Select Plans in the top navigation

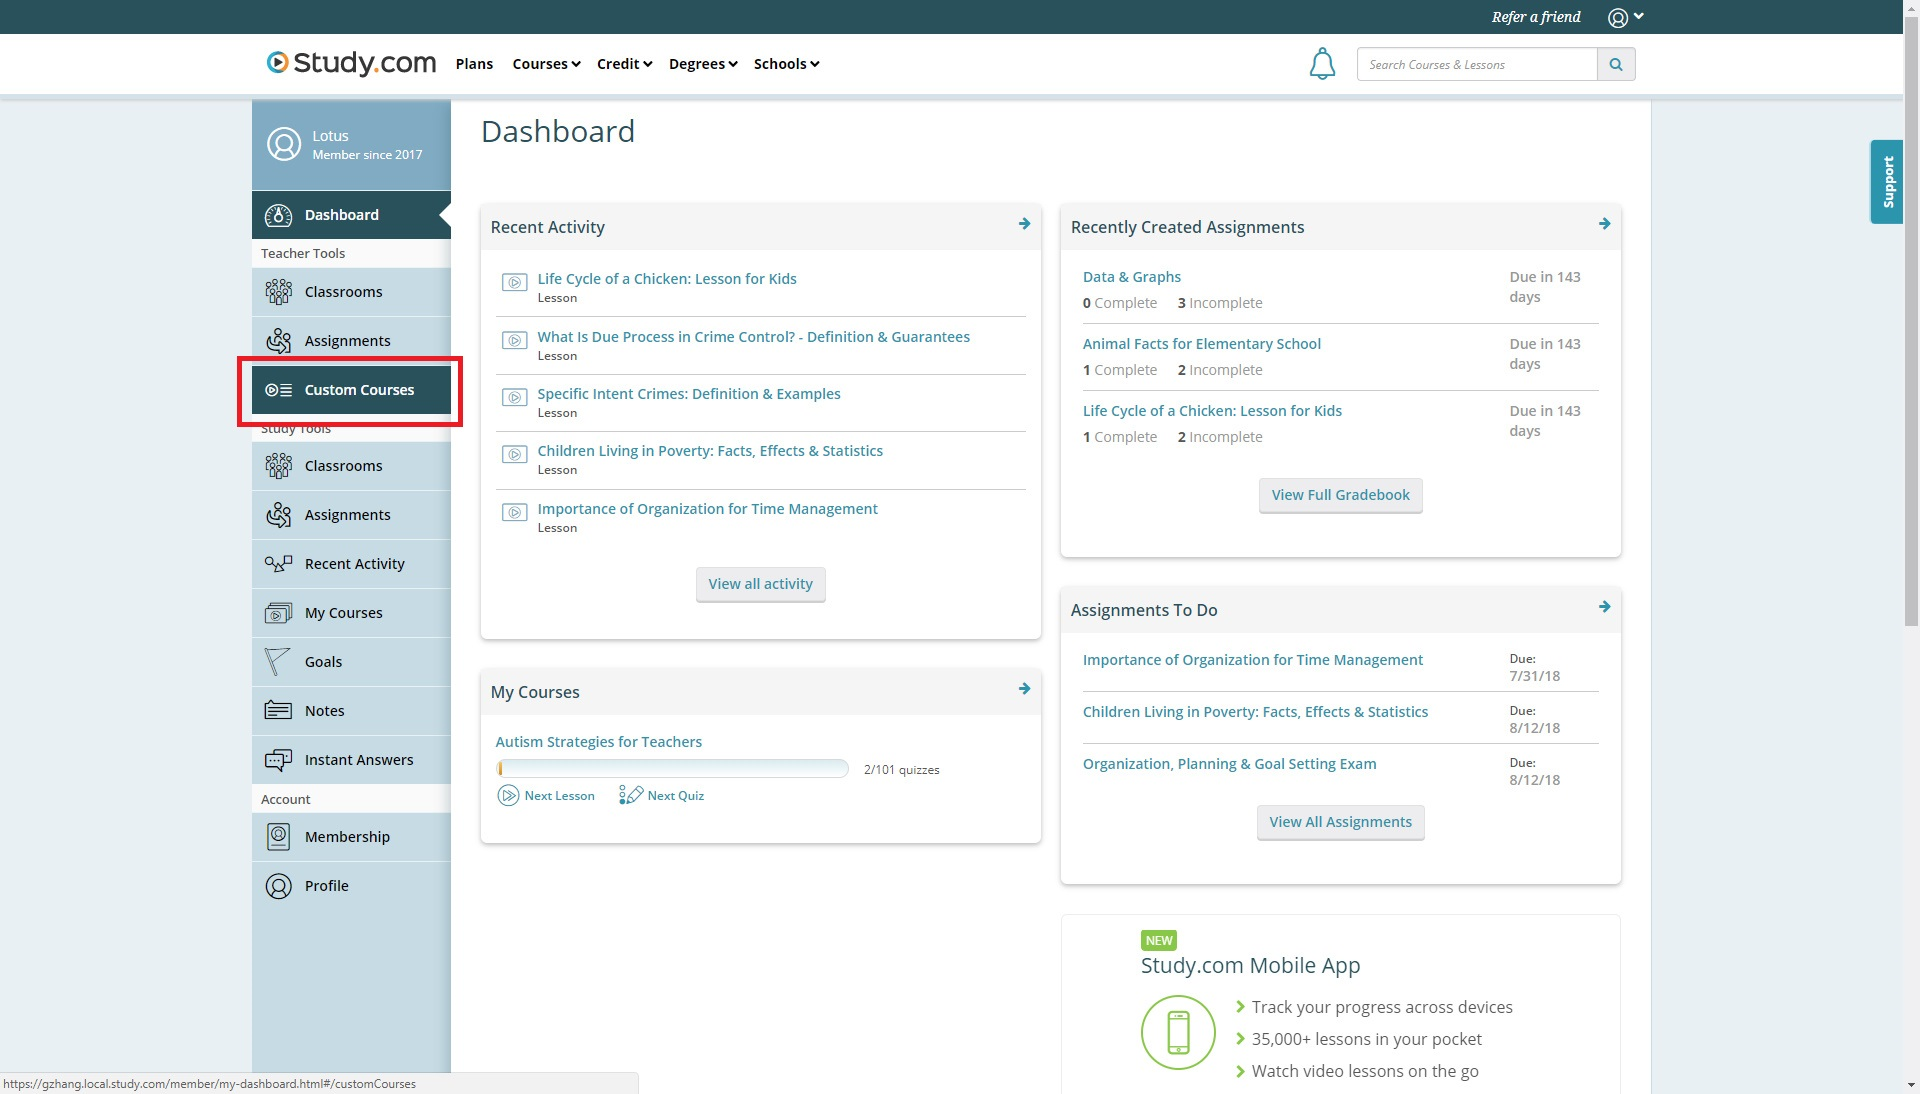(x=474, y=64)
